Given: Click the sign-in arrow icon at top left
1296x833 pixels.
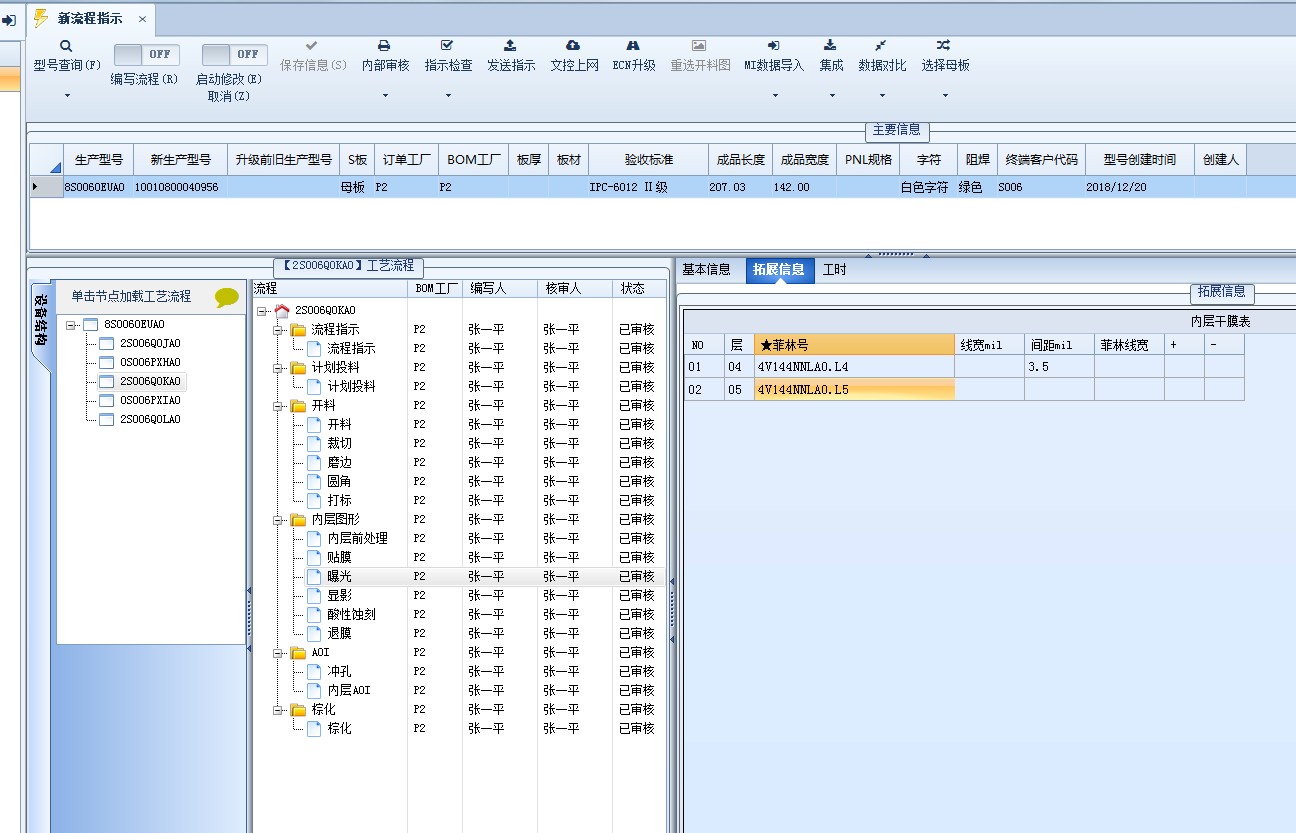Looking at the screenshot, I should (9, 20).
